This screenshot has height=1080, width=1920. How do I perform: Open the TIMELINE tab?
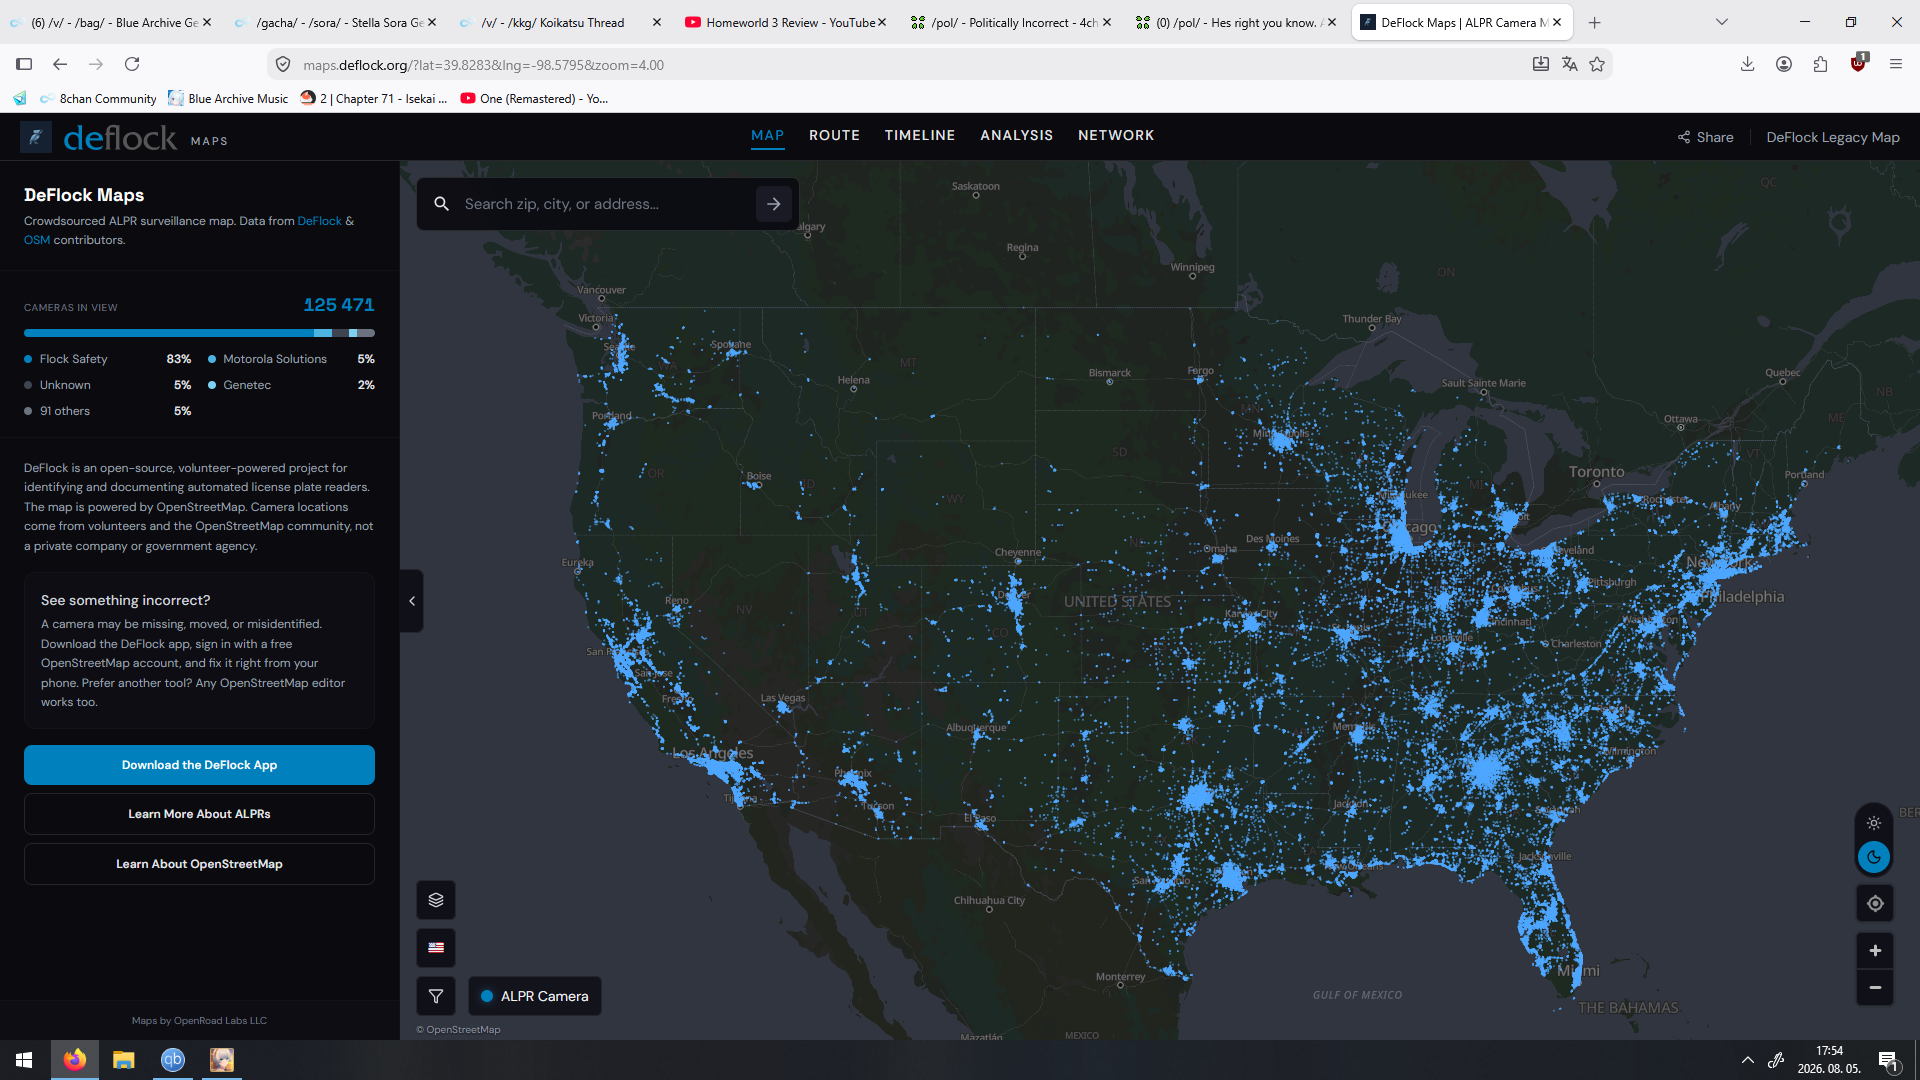pyautogui.click(x=920, y=135)
